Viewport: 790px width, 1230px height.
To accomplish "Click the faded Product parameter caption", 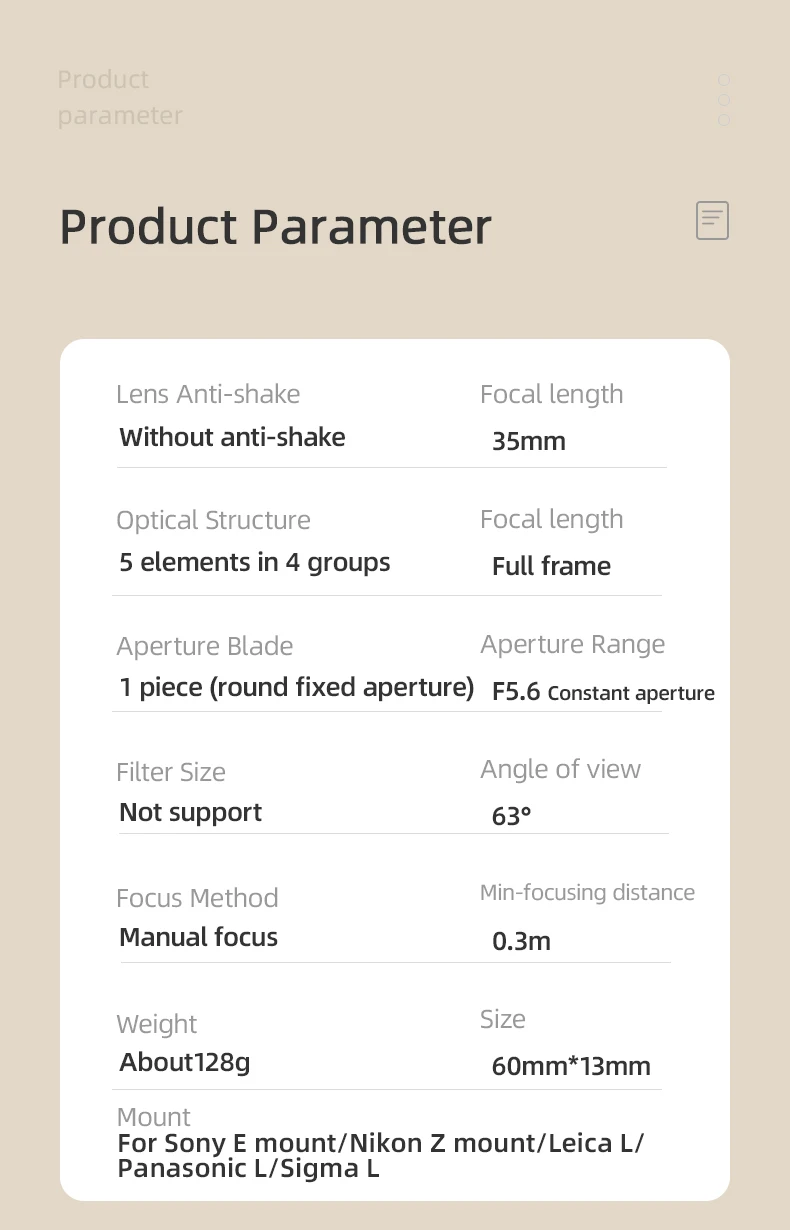I will click(x=119, y=97).
